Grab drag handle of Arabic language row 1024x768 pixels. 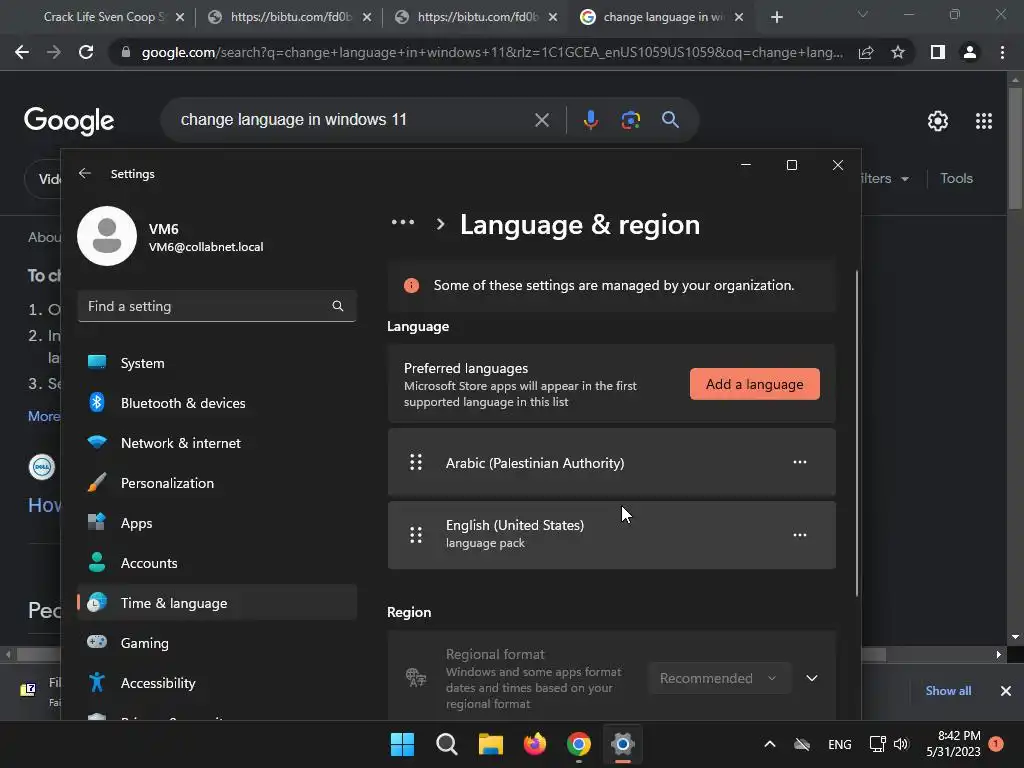tap(415, 462)
